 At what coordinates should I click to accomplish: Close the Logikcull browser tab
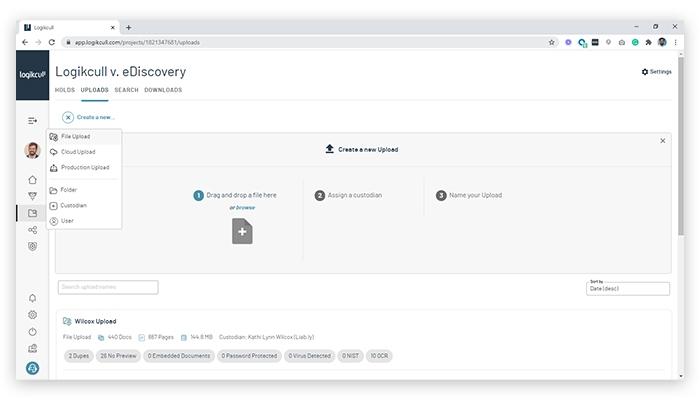pyautogui.click(x=112, y=28)
